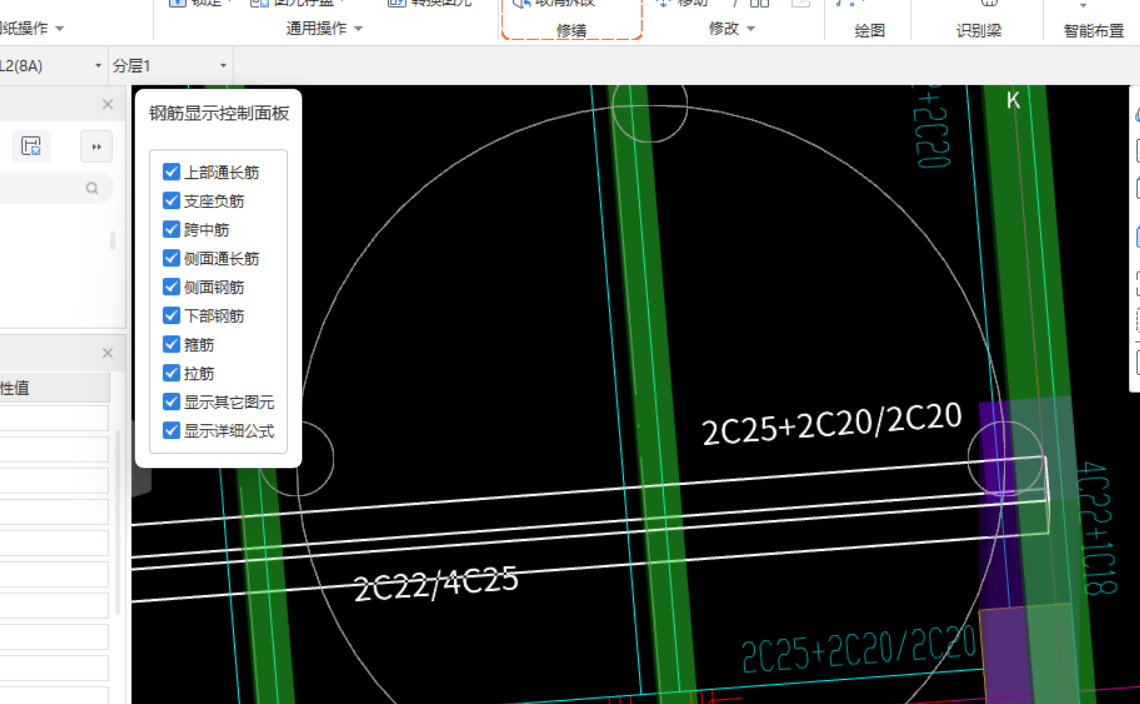The height and width of the screenshot is (704, 1140).
Task: Click the first property value cell
Action: tap(55, 418)
